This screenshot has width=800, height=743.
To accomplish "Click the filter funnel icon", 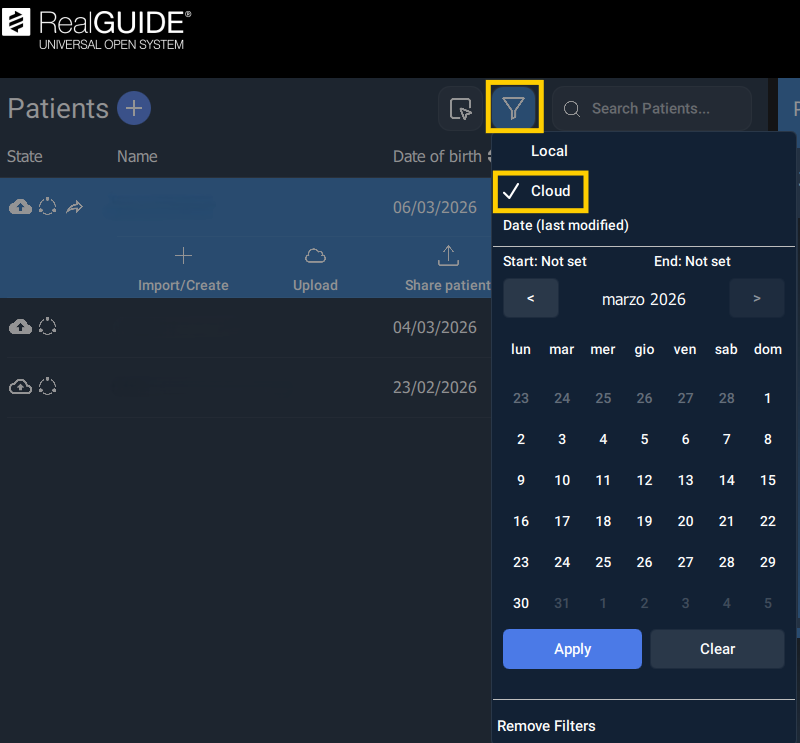I will [514, 108].
